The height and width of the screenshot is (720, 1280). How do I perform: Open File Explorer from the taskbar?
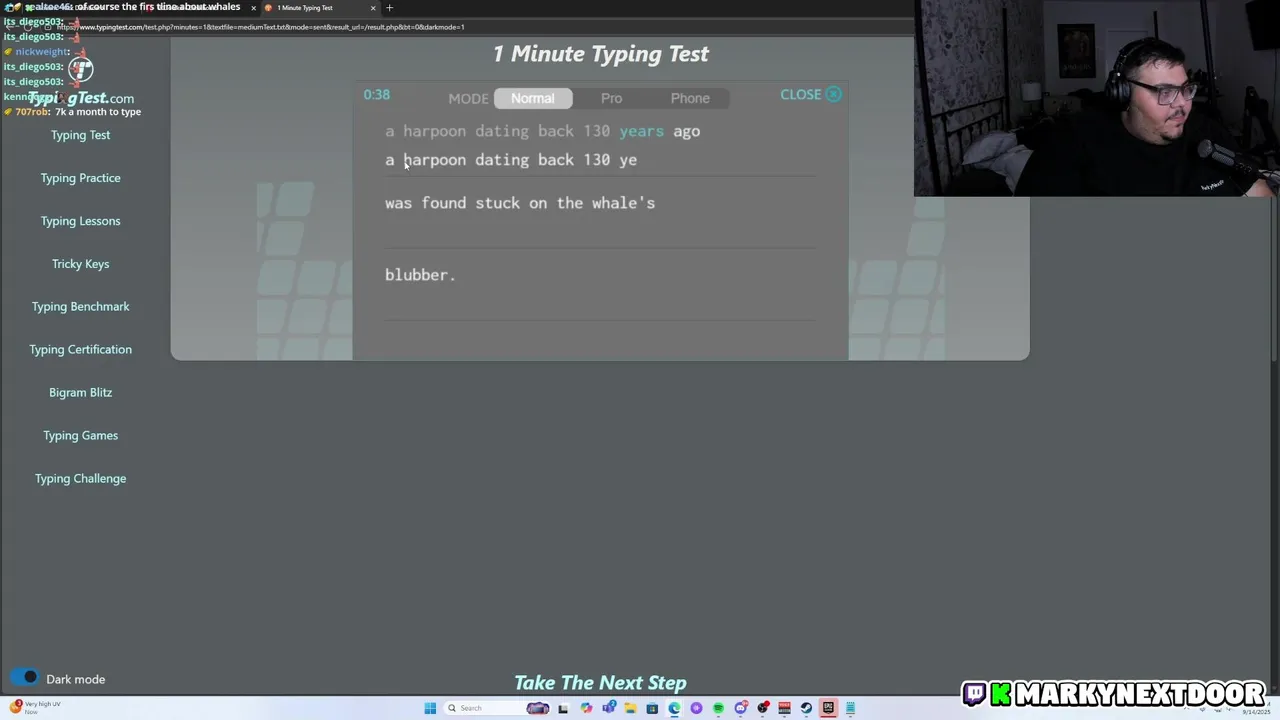(x=630, y=708)
